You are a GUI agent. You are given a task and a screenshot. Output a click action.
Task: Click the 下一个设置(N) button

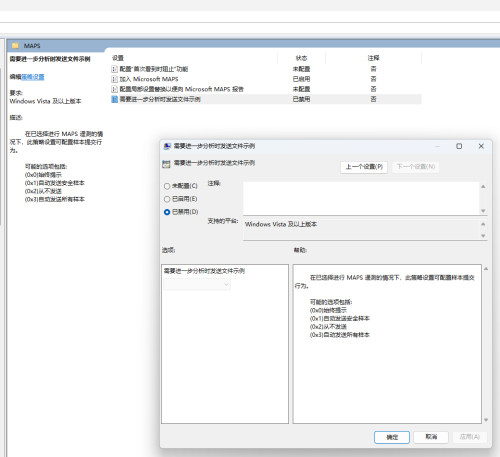[x=416, y=167]
